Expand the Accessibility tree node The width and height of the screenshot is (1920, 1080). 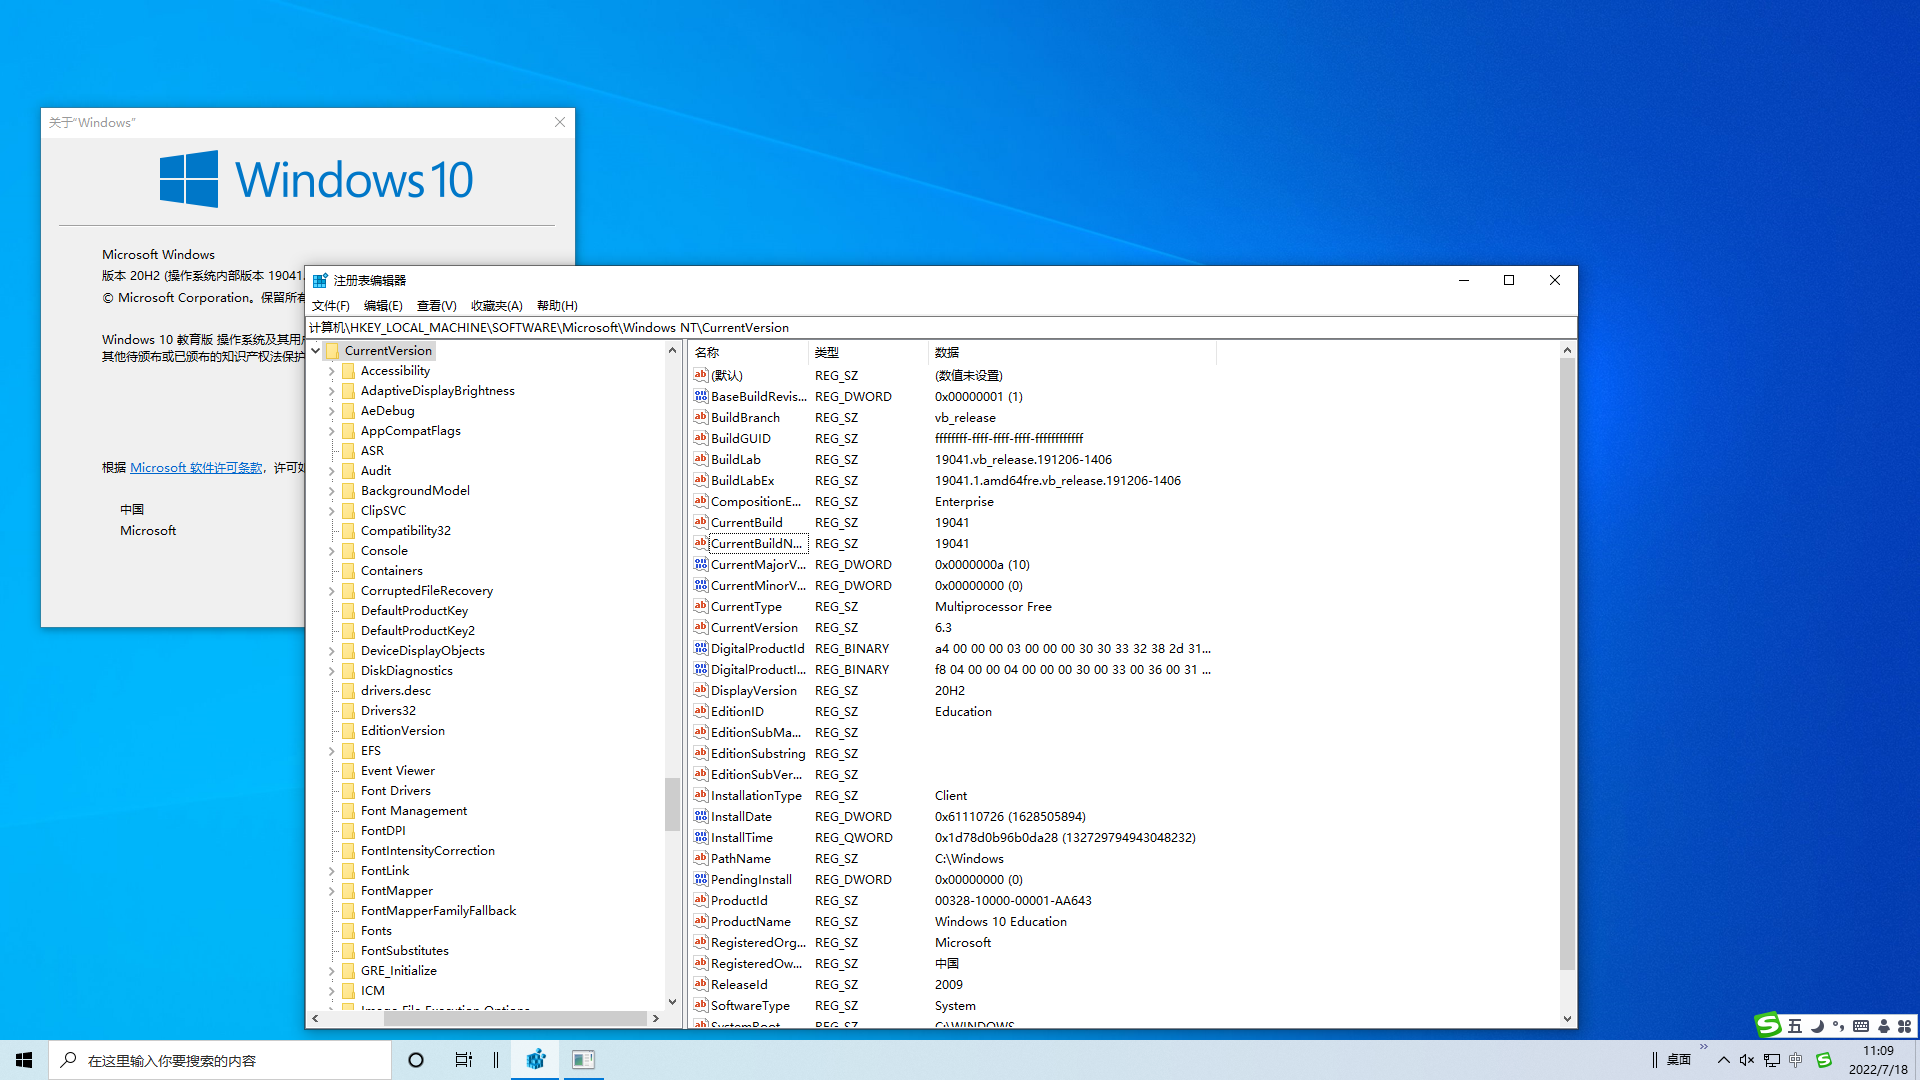(332, 371)
